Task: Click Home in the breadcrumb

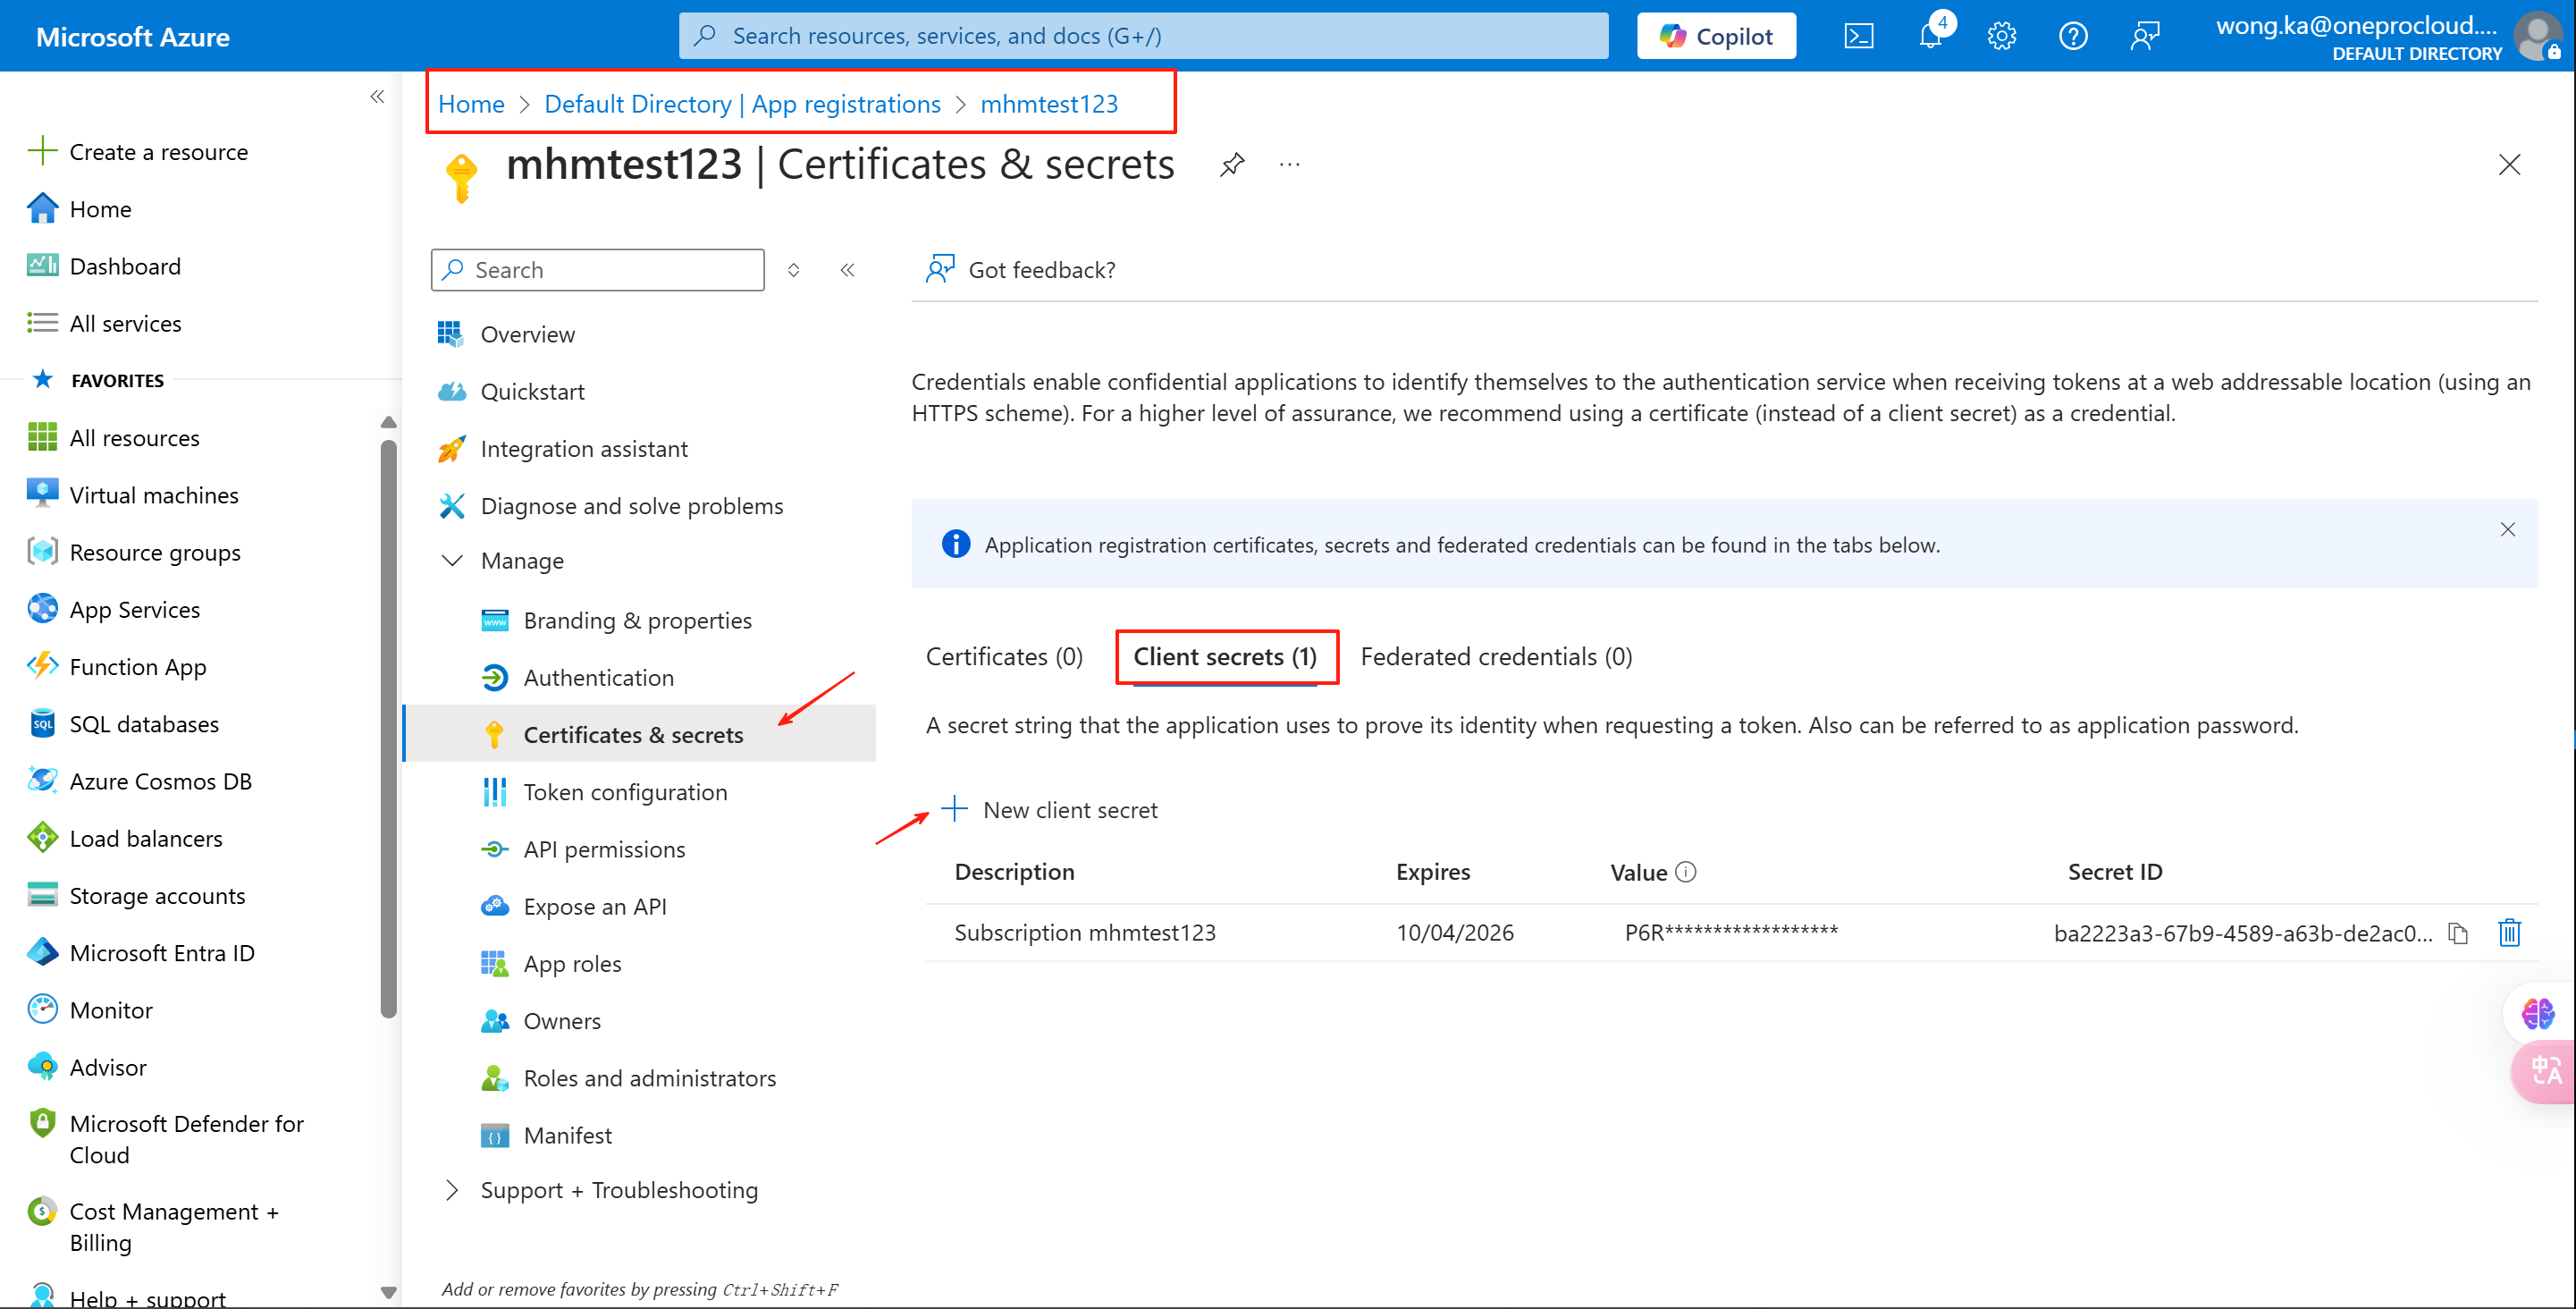Action: tap(471, 103)
